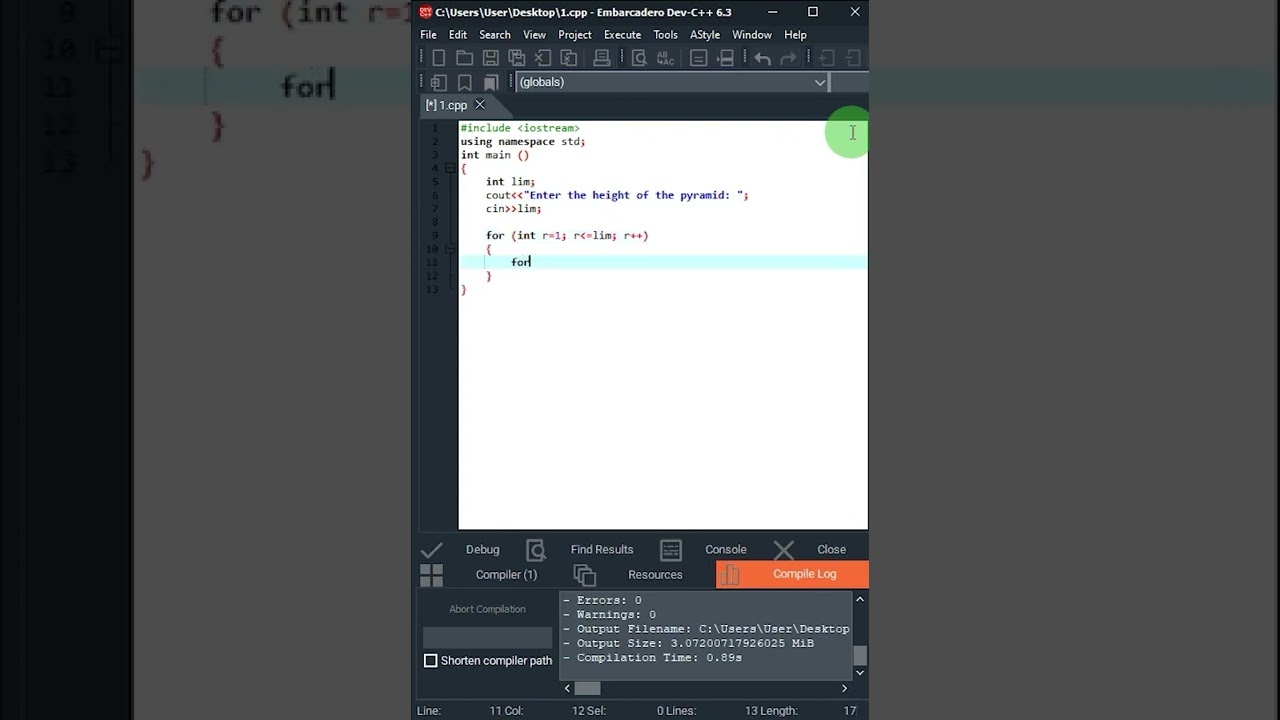Viewport: 1280px width, 720px height.
Task: Click the Close panel tab
Action: tap(831, 549)
